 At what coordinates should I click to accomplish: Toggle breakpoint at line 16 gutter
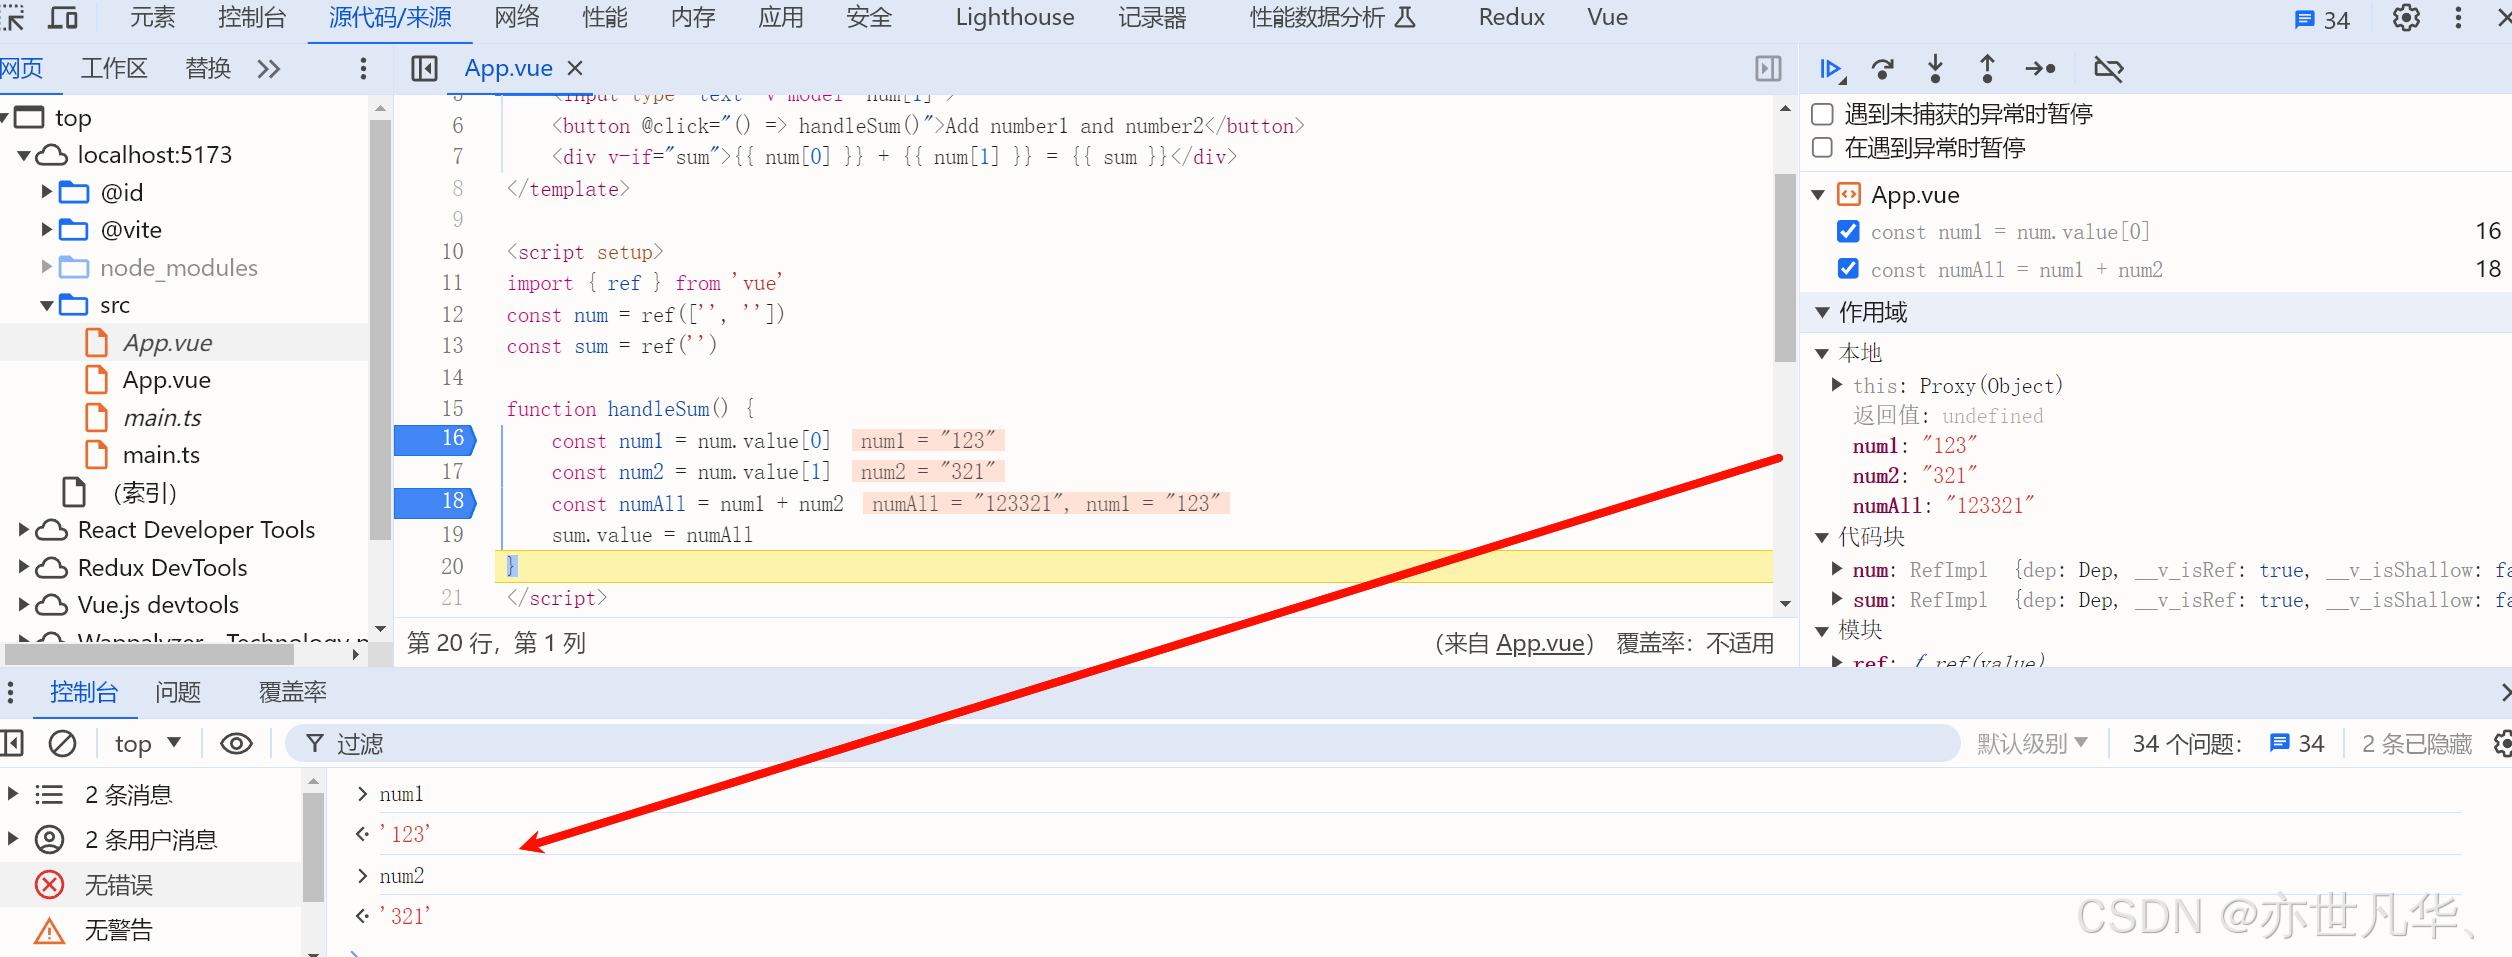pyautogui.click(x=435, y=439)
